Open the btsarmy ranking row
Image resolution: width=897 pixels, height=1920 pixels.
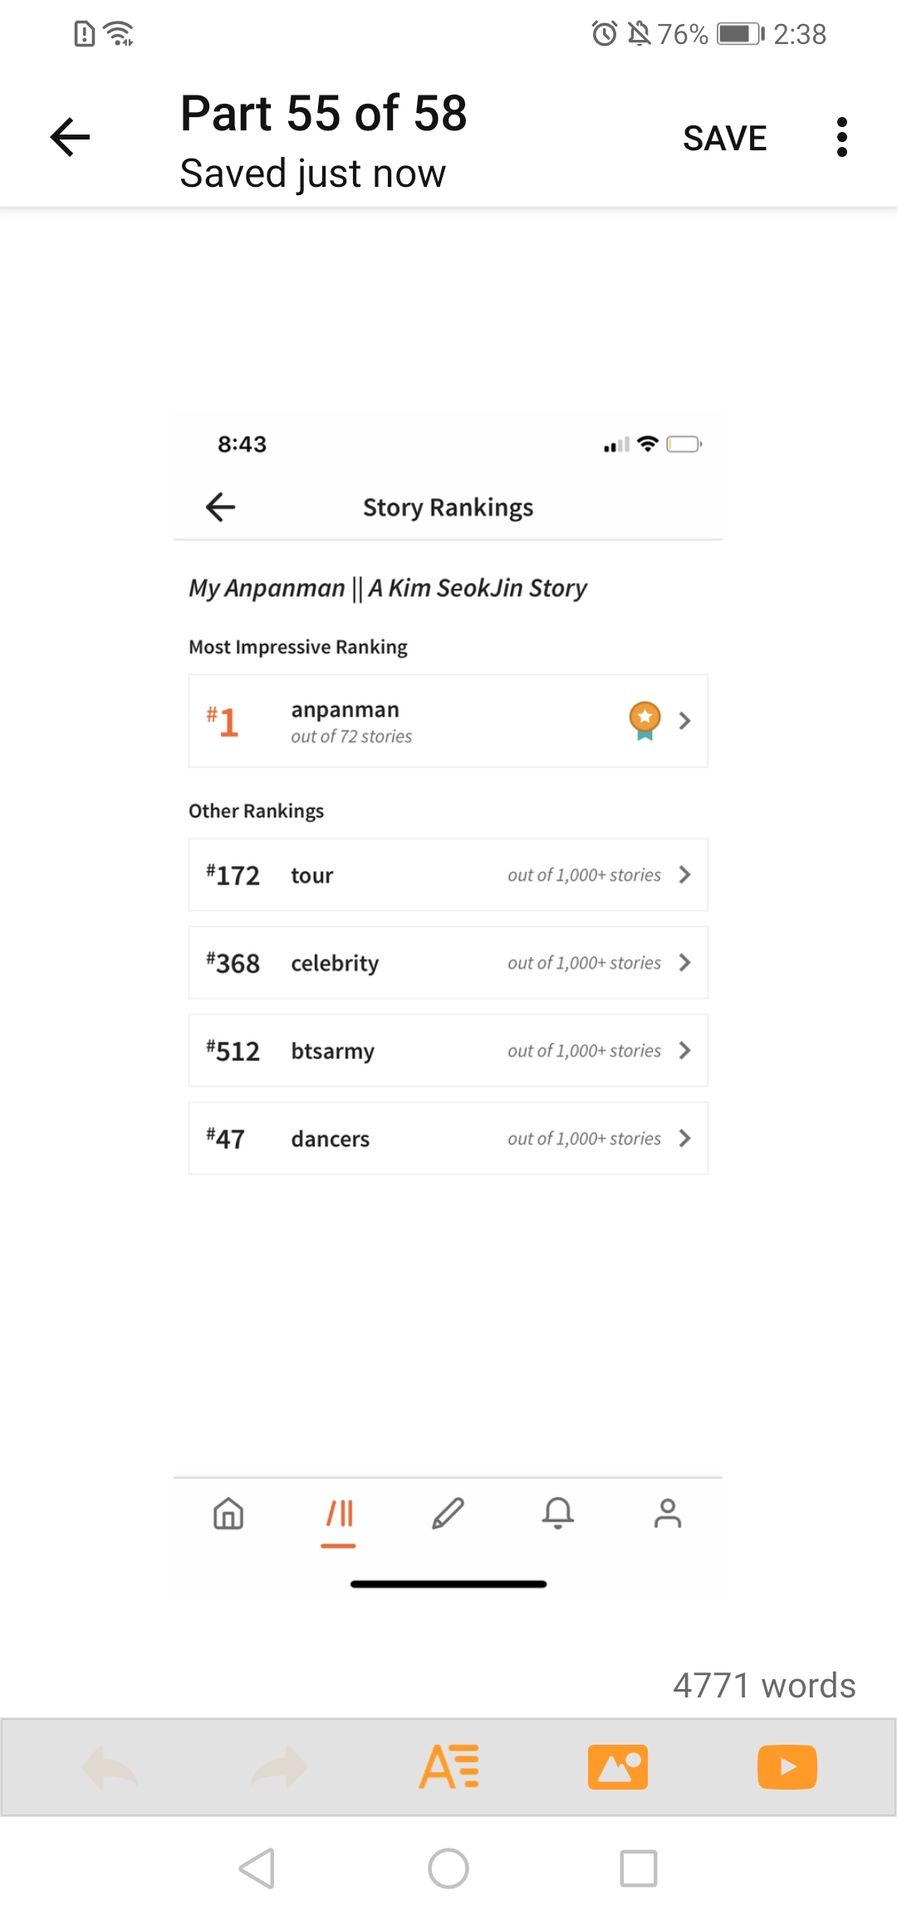coord(448,1050)
